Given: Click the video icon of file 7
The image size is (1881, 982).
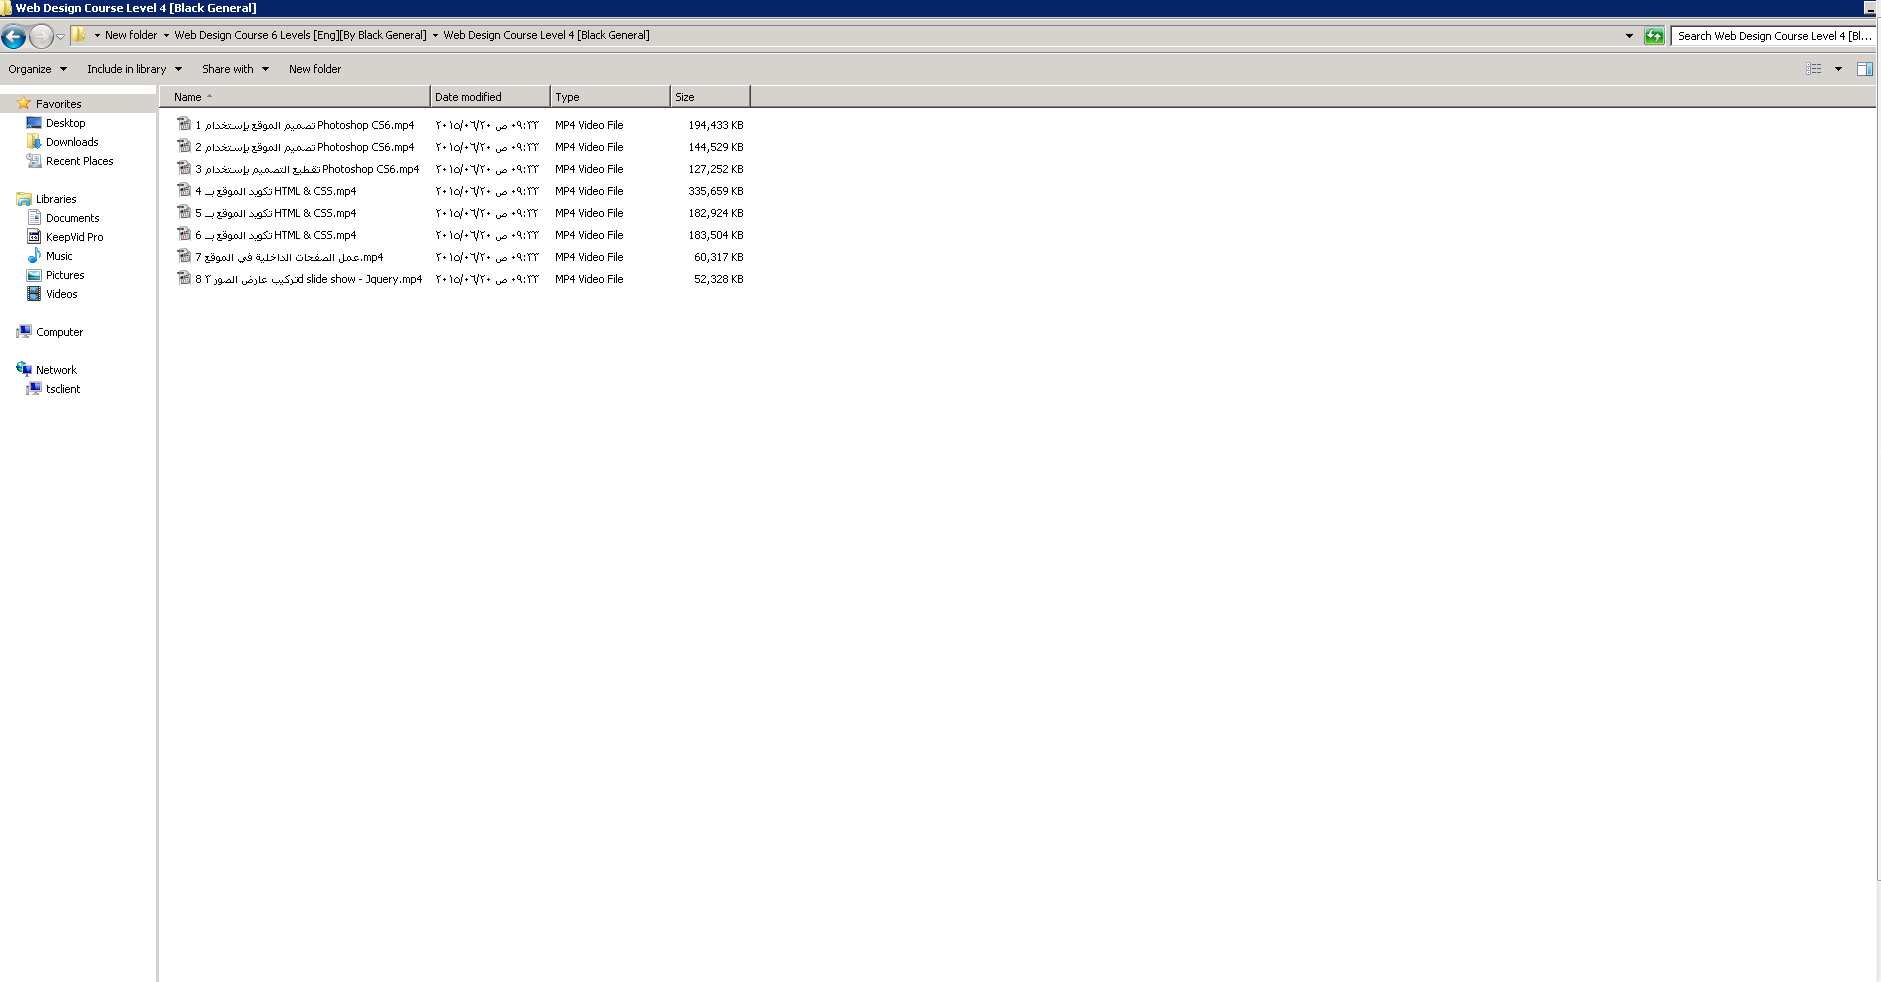Looking at the screenshot, I should 184,257.
